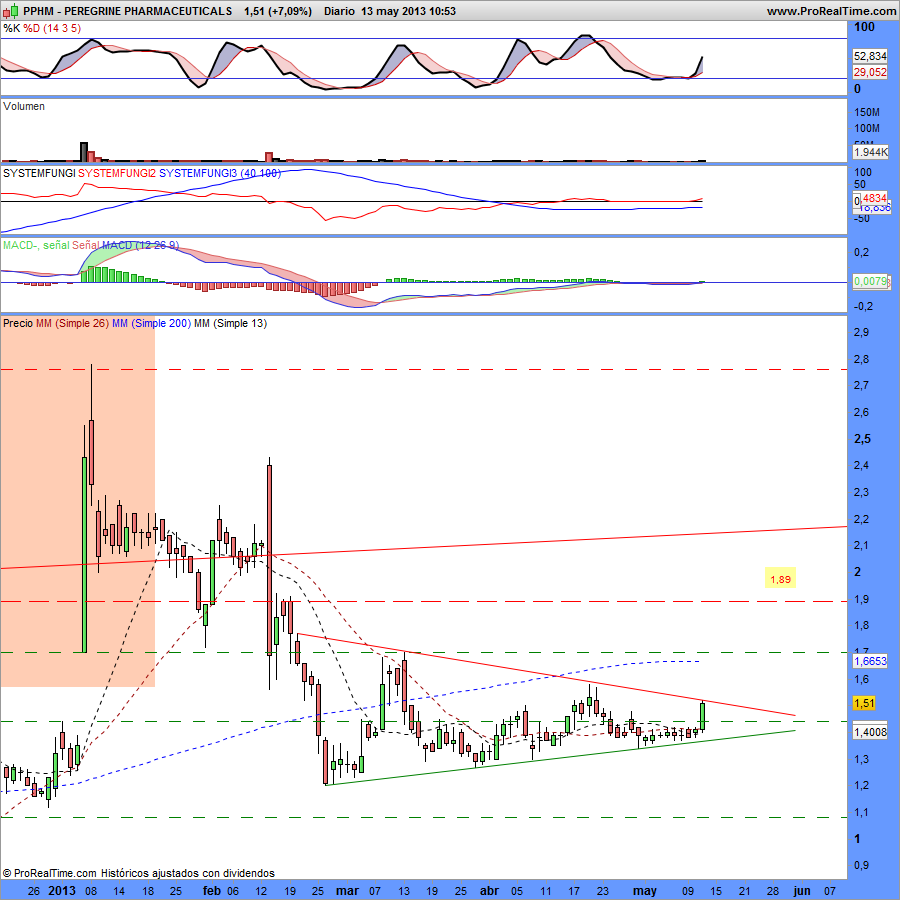
Task: Click the may month label on time axis
Action: 645,891
